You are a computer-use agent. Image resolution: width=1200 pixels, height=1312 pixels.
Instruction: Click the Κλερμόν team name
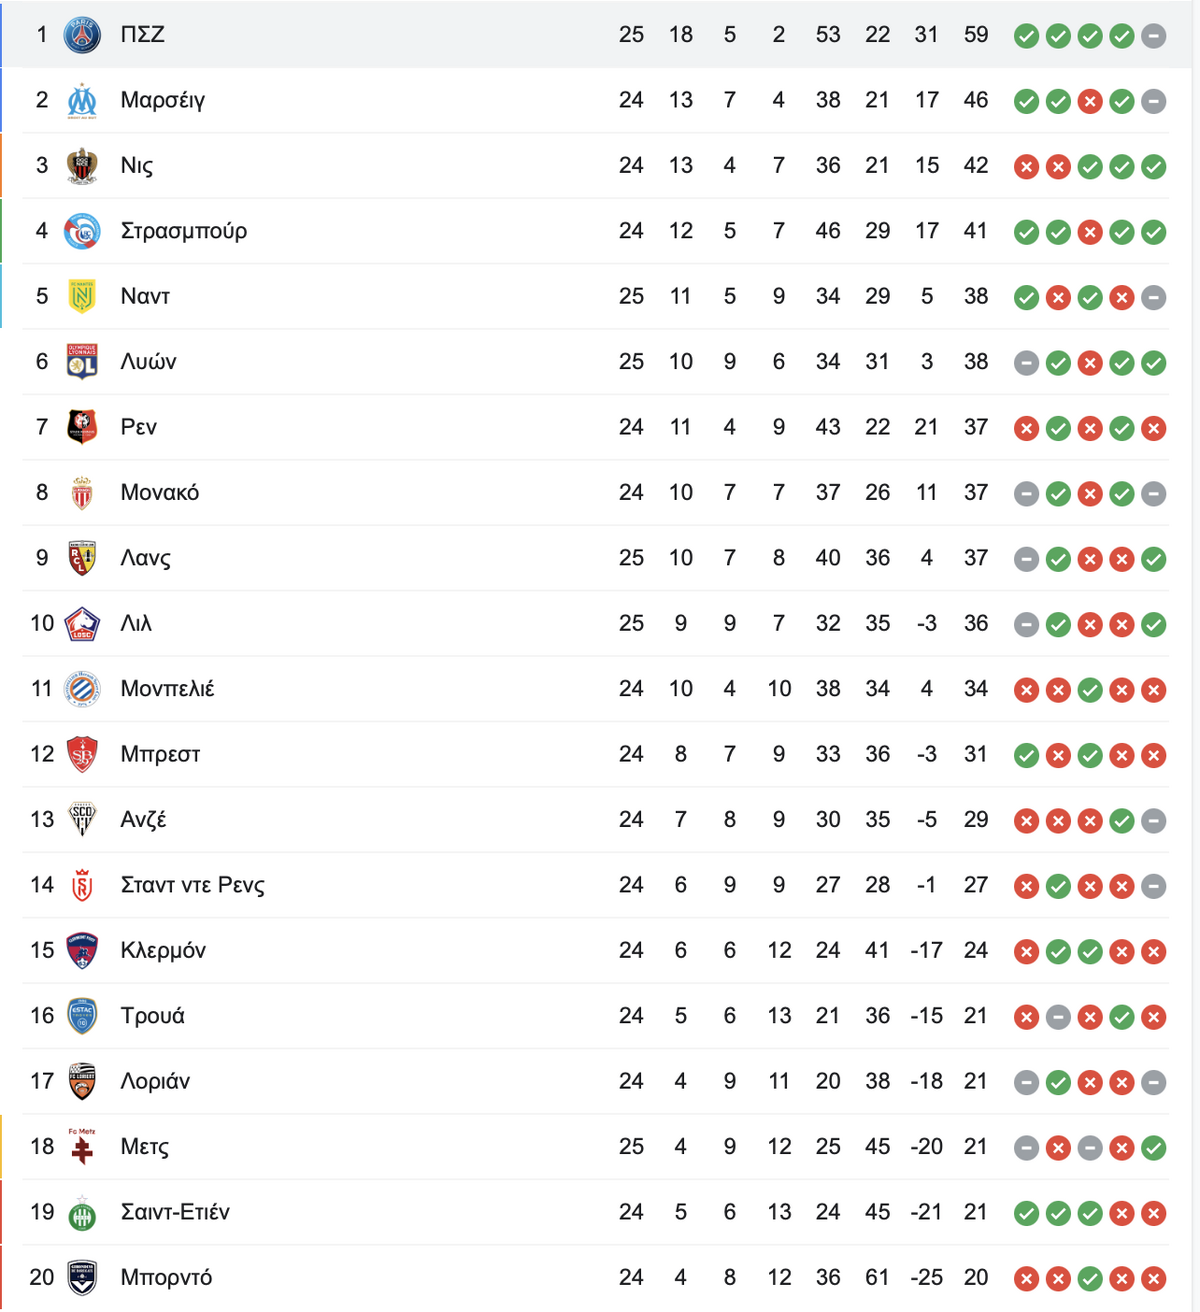click(163, 950)
